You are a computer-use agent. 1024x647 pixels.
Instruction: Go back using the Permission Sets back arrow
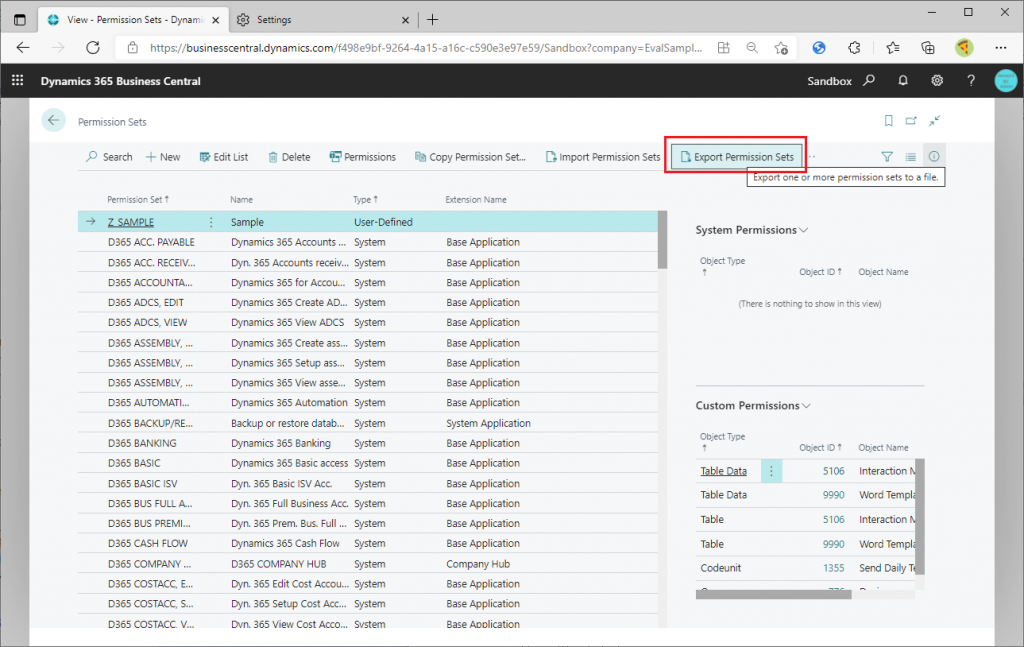[54, 120]
